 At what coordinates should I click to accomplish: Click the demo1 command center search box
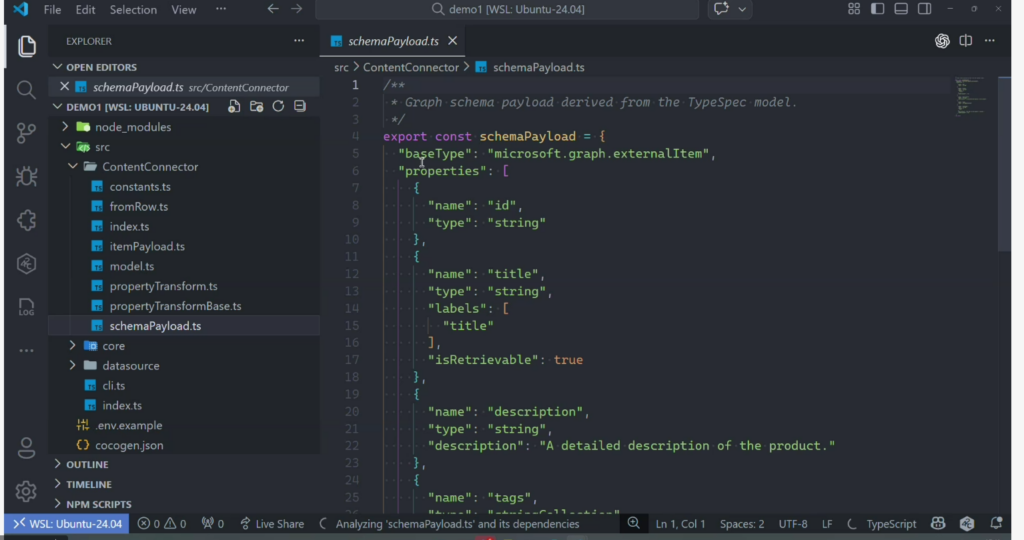coord(507,10)
